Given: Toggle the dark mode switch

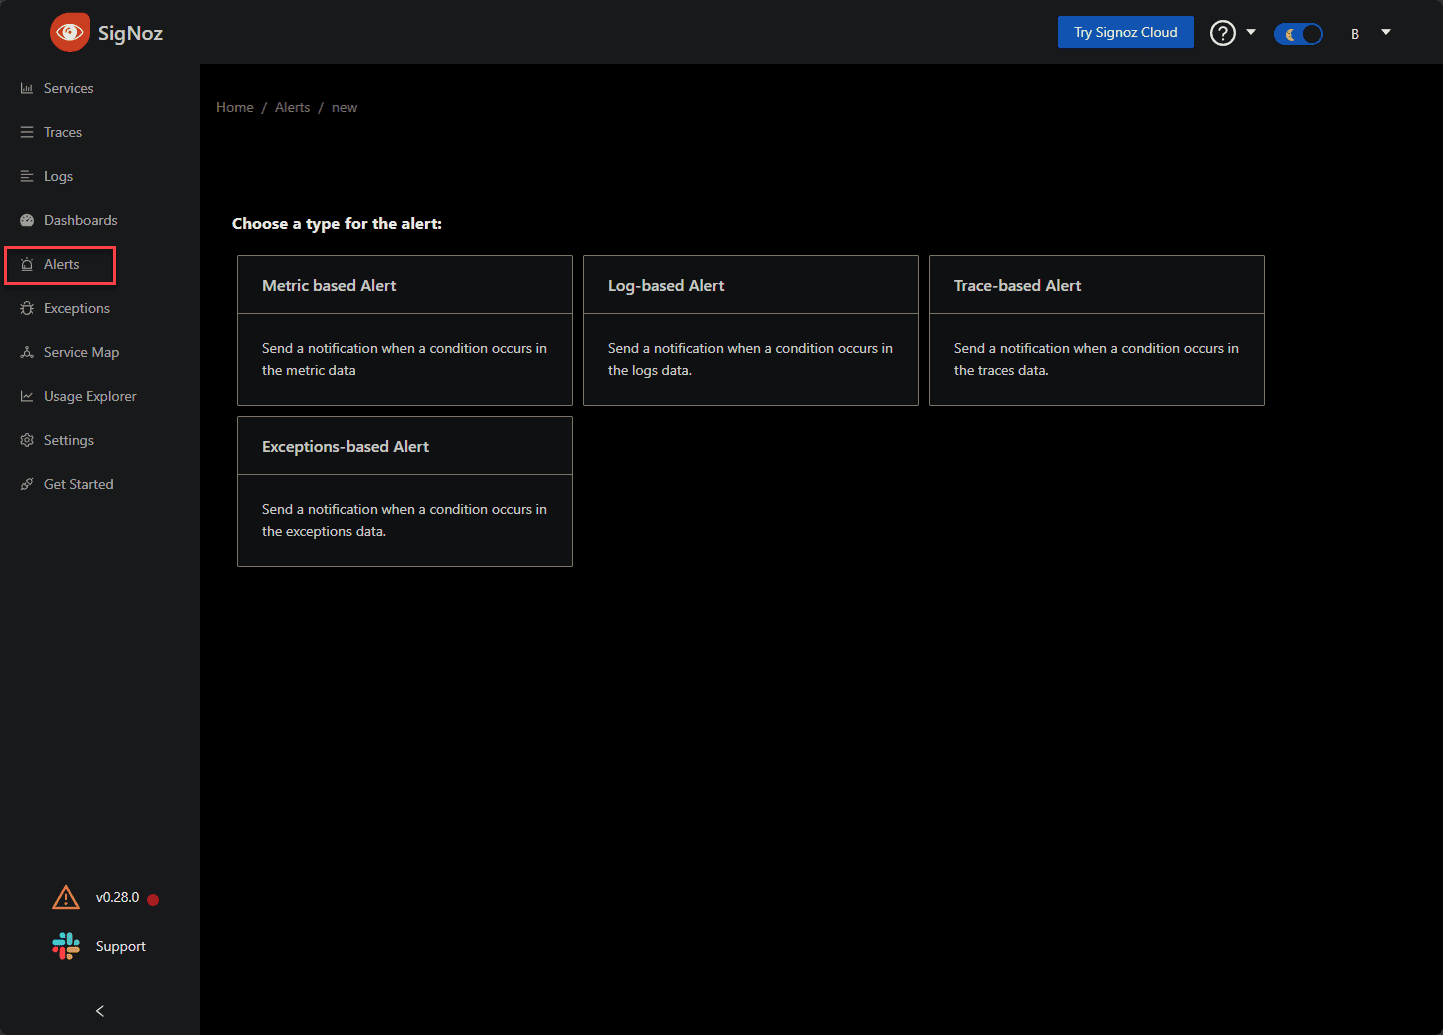Looking at the screenshot, I should (x=1298, y=34).
